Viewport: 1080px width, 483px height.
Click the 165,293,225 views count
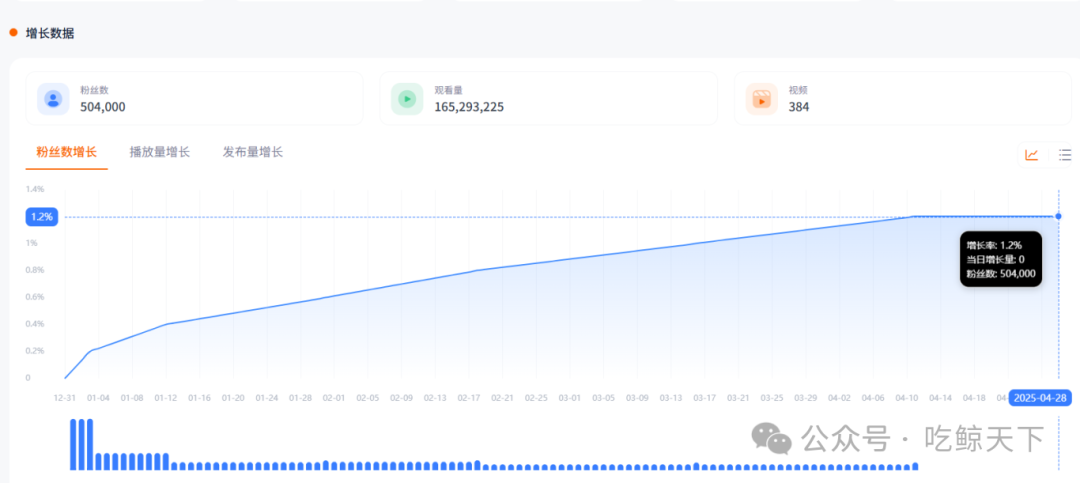[482, 107]
